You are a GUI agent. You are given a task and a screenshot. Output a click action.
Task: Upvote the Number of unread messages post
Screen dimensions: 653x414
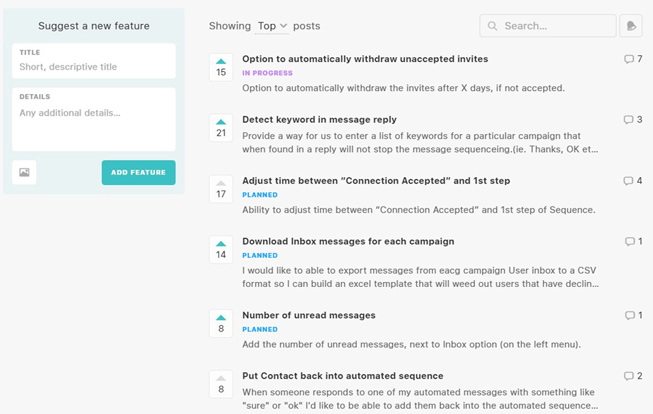pos(221,322)
